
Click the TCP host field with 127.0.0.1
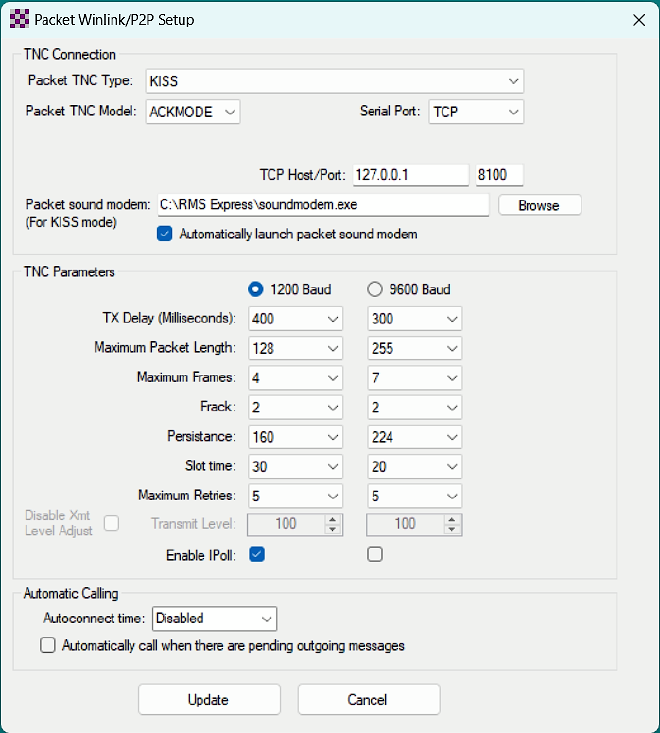[x=411, y=175]
